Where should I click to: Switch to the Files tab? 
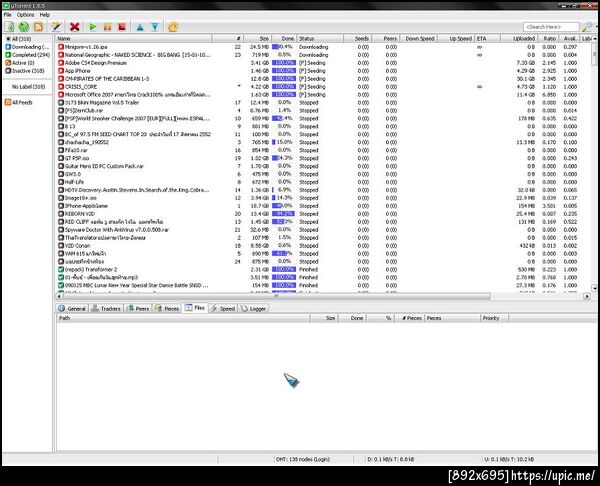tap(195, 308)
